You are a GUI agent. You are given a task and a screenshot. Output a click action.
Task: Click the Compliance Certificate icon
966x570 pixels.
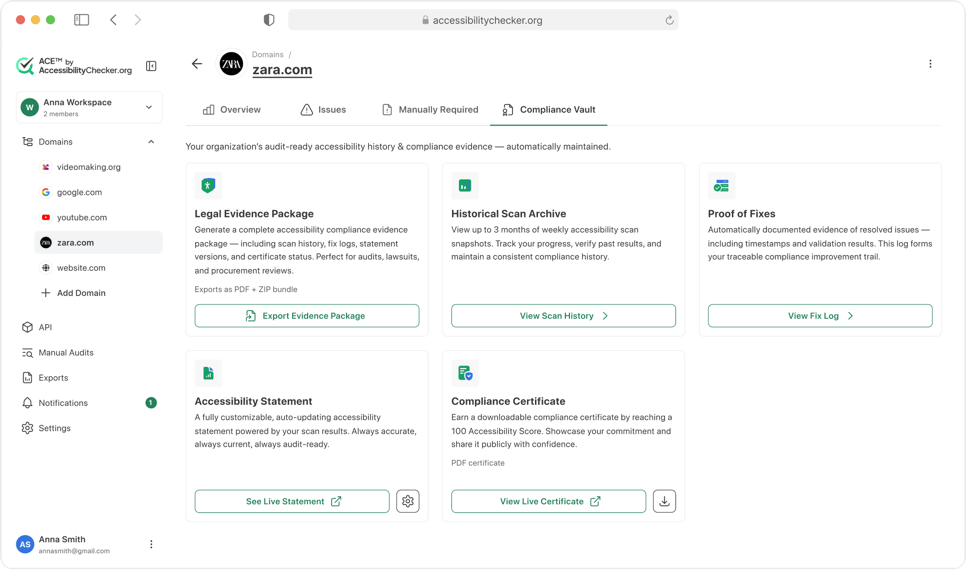pos(465,373)
